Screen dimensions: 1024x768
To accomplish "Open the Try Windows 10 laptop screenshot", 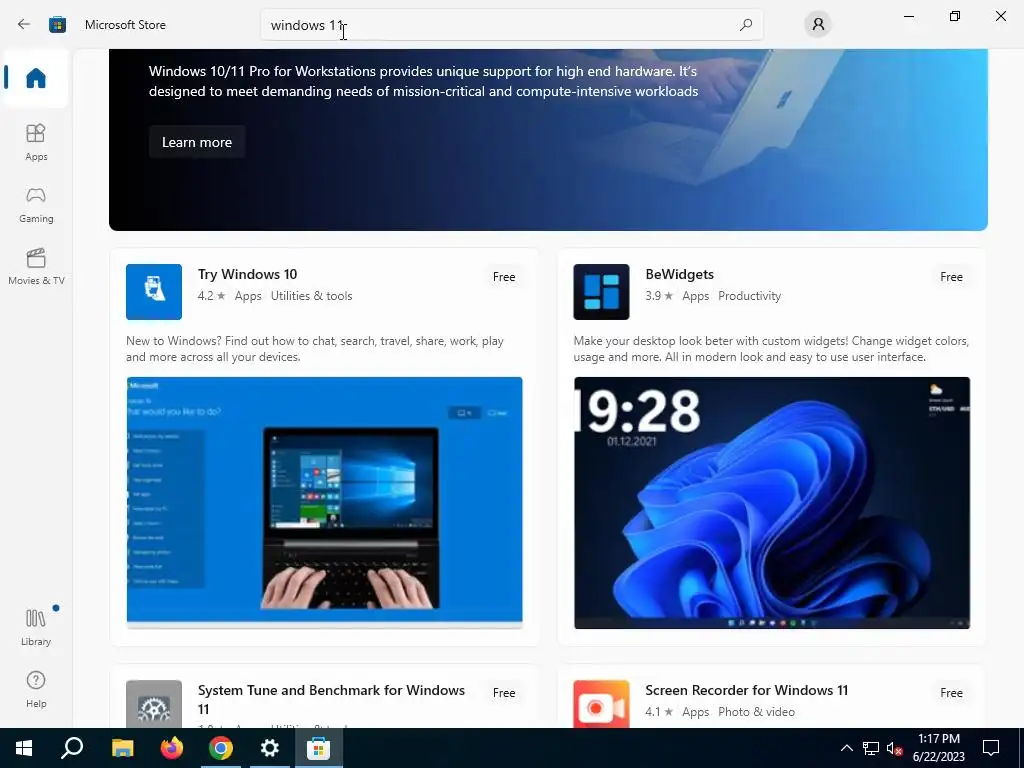I will coord(325,502).
